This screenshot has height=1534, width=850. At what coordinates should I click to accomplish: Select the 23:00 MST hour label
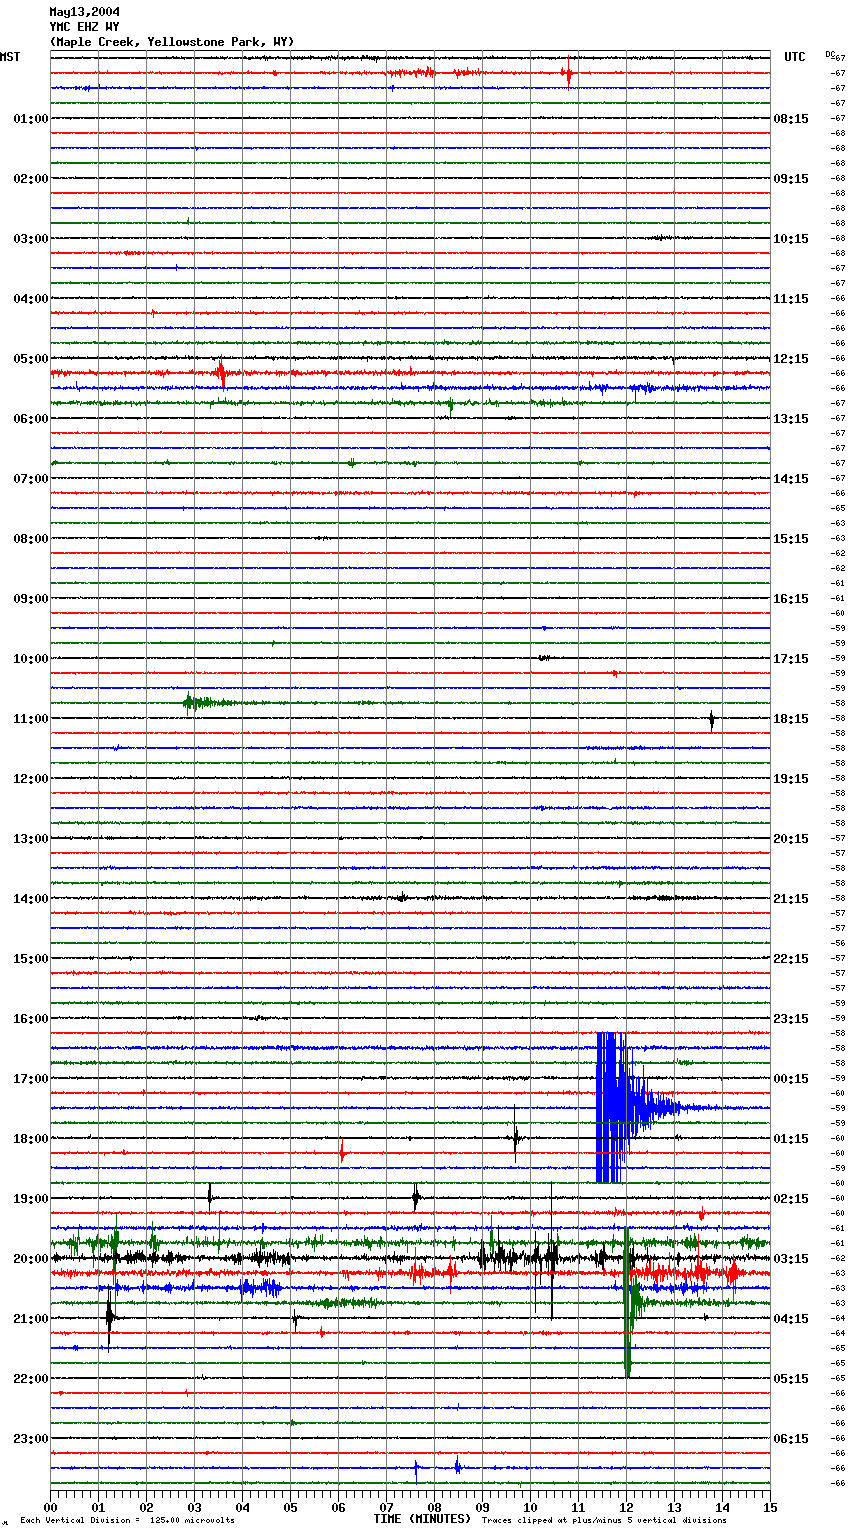coord(30,1439)
